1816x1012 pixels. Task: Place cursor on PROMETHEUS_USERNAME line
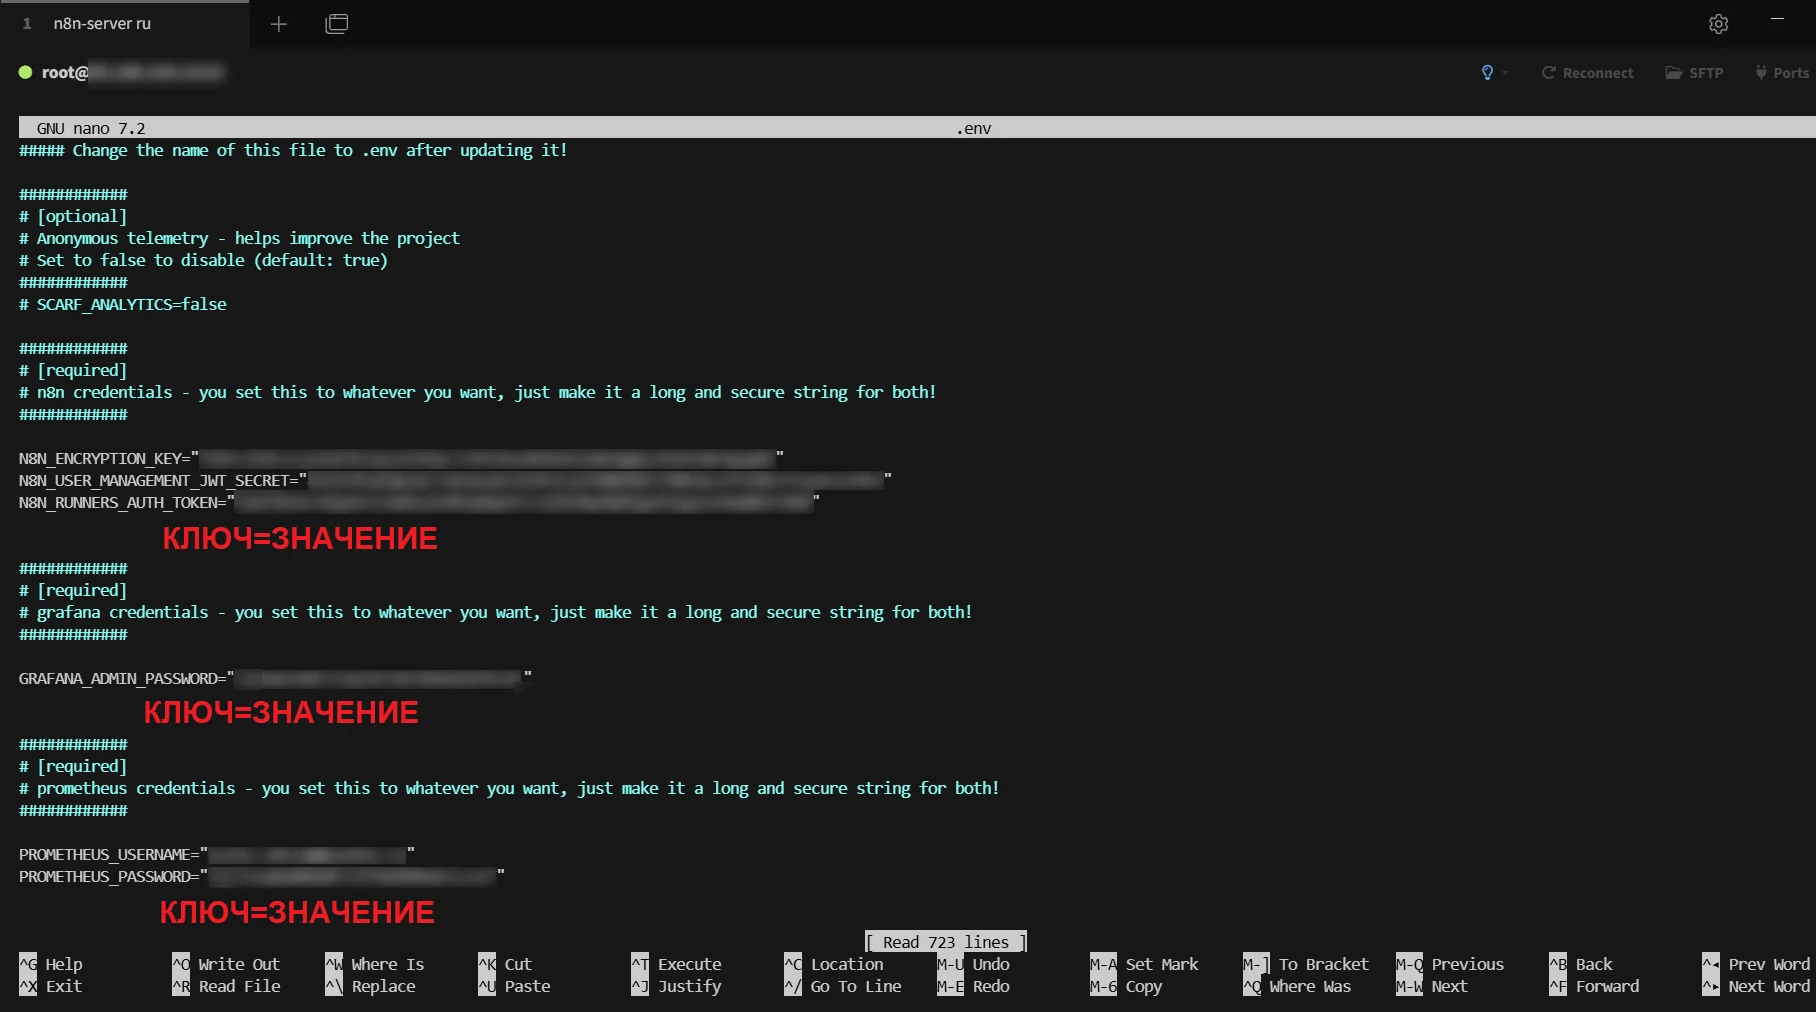point(216,854)
